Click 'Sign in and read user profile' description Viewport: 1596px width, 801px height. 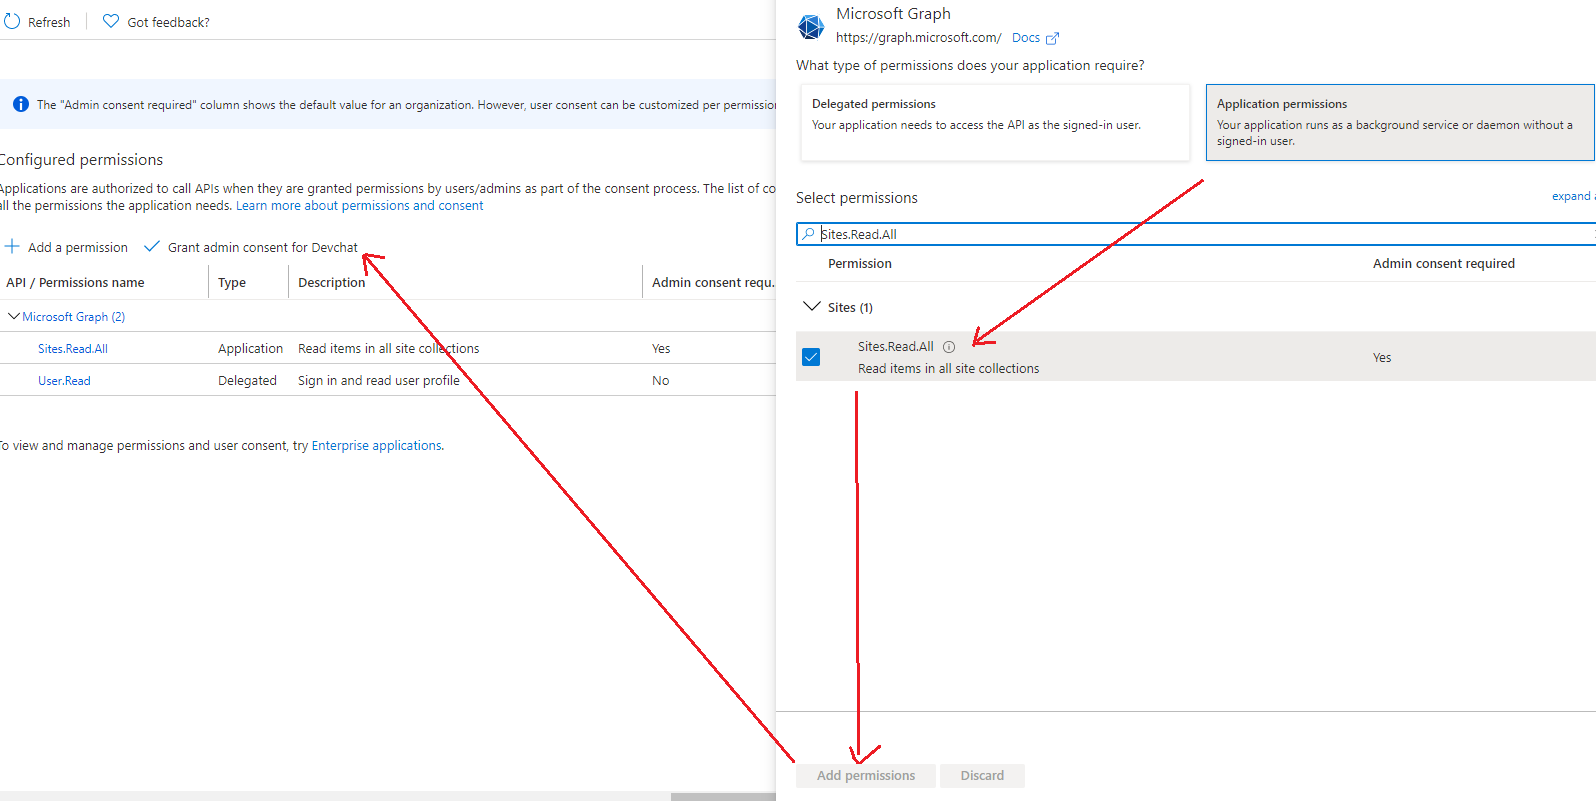point(379,381)
